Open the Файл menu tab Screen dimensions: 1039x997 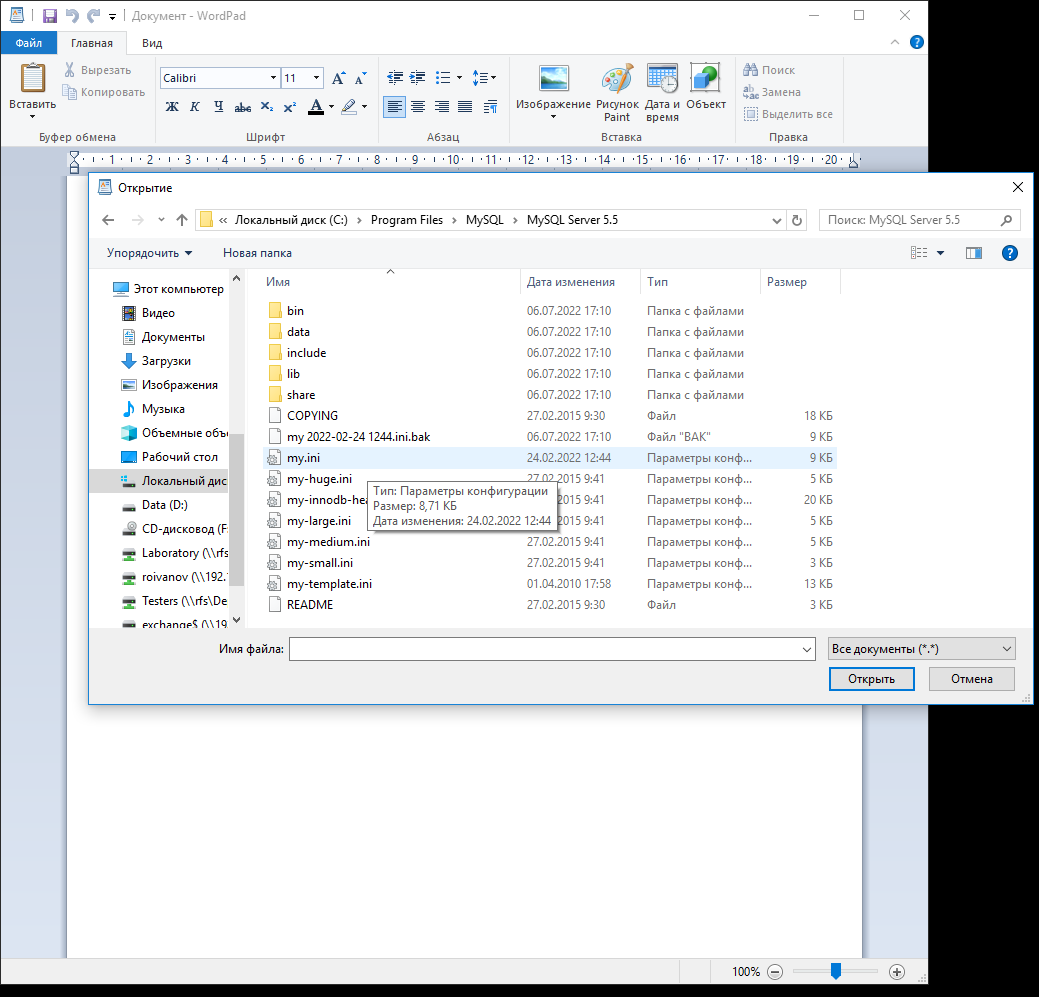point(28,43)
